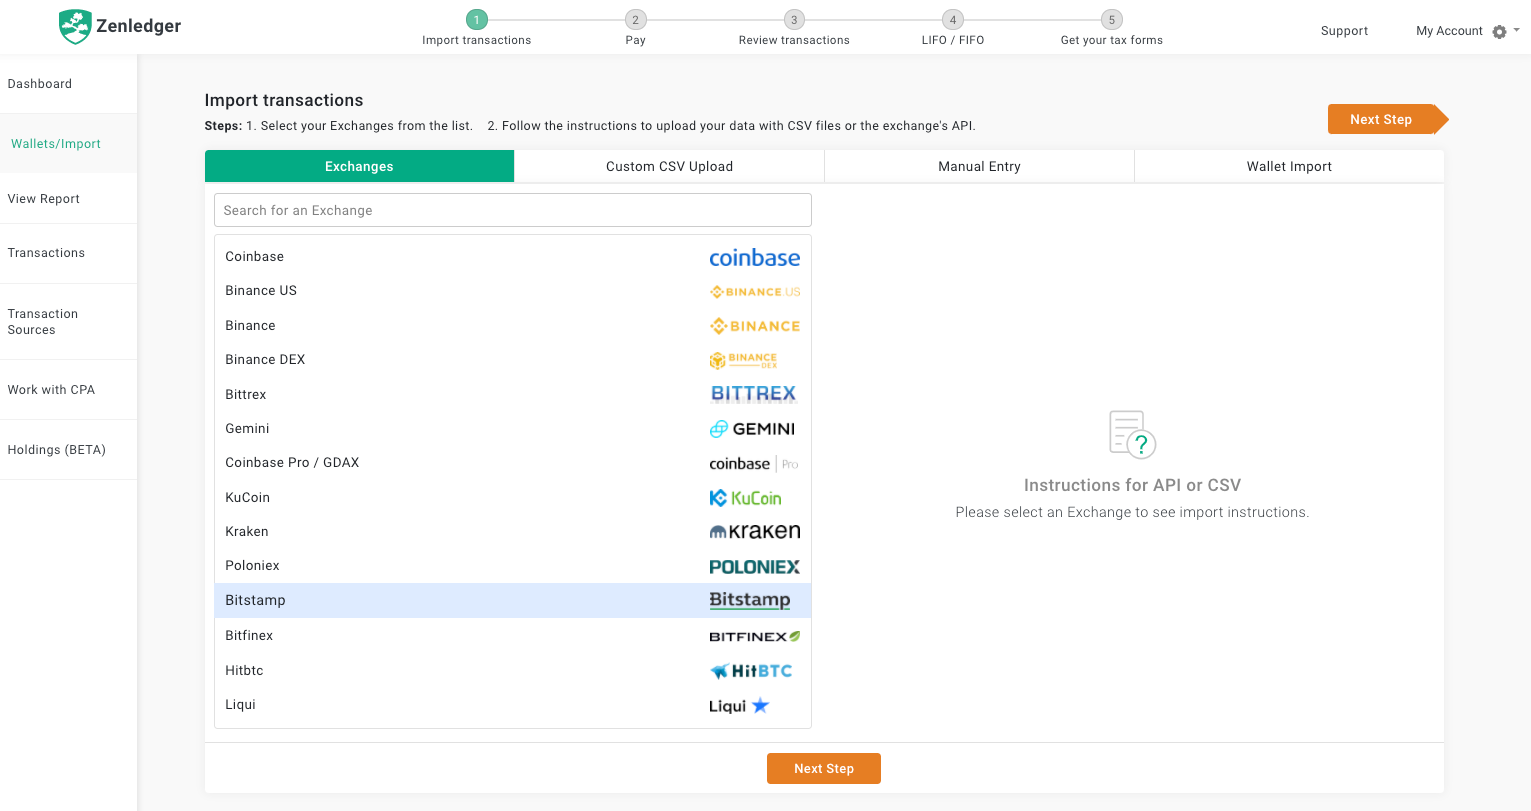1531x811 pixels.
Task: Go to step 3 Review transactions
Action: [x=794, y=20]
